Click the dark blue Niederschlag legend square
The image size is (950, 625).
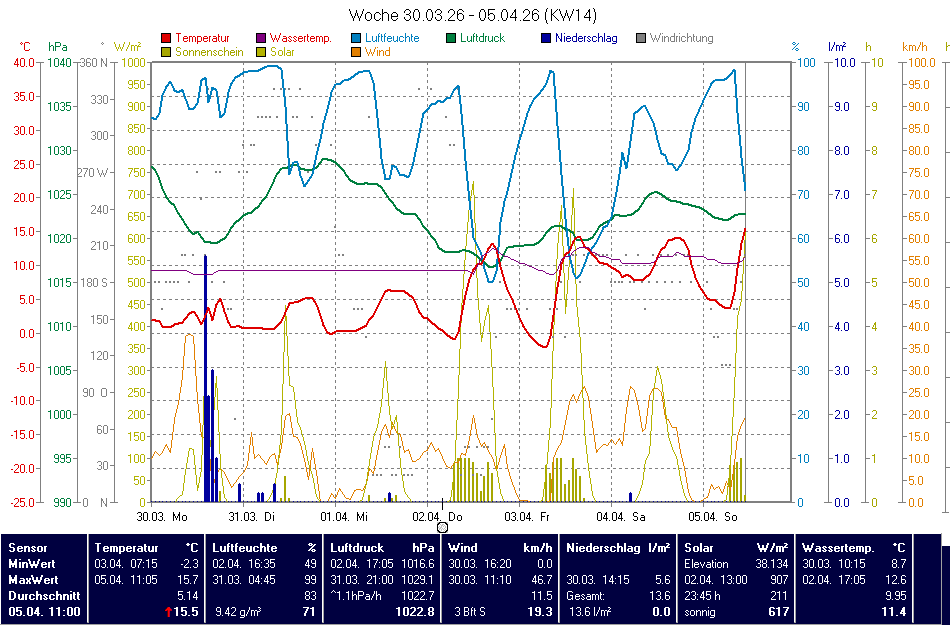coord(546,39)
